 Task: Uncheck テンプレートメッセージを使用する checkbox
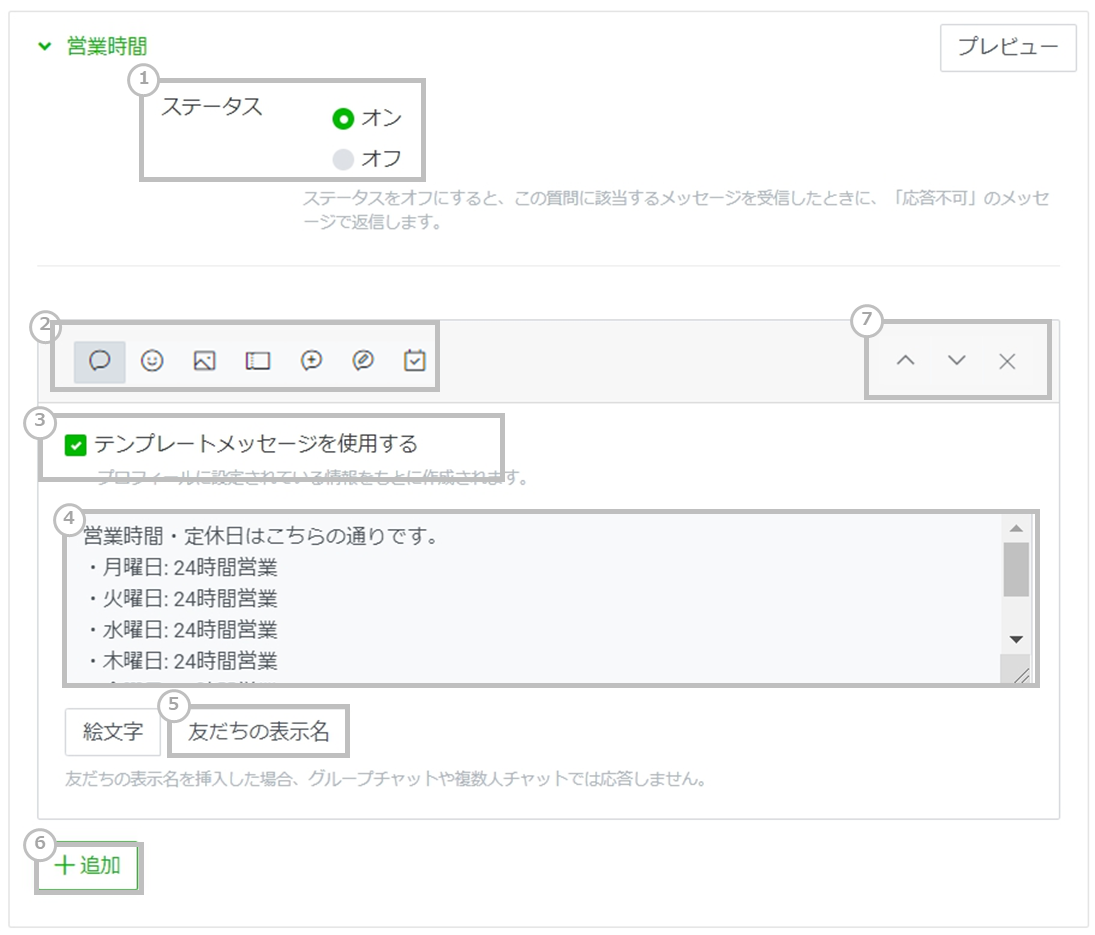75,445
